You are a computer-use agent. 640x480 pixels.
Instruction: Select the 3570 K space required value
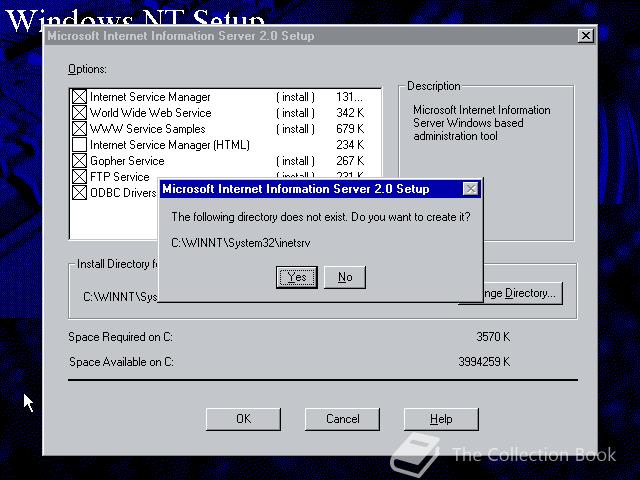pos(493,337)
